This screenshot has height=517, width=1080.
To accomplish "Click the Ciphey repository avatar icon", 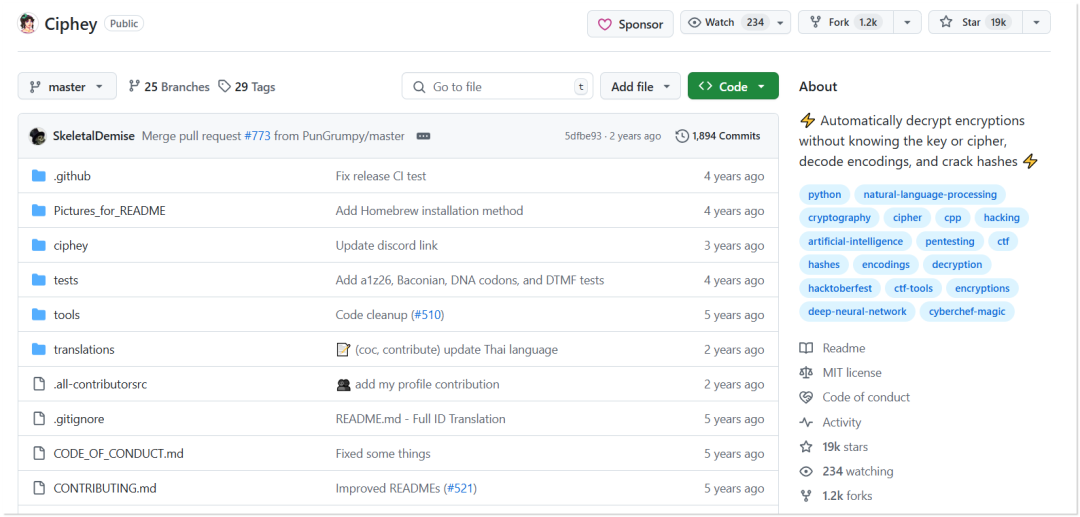I will (28, 23).
